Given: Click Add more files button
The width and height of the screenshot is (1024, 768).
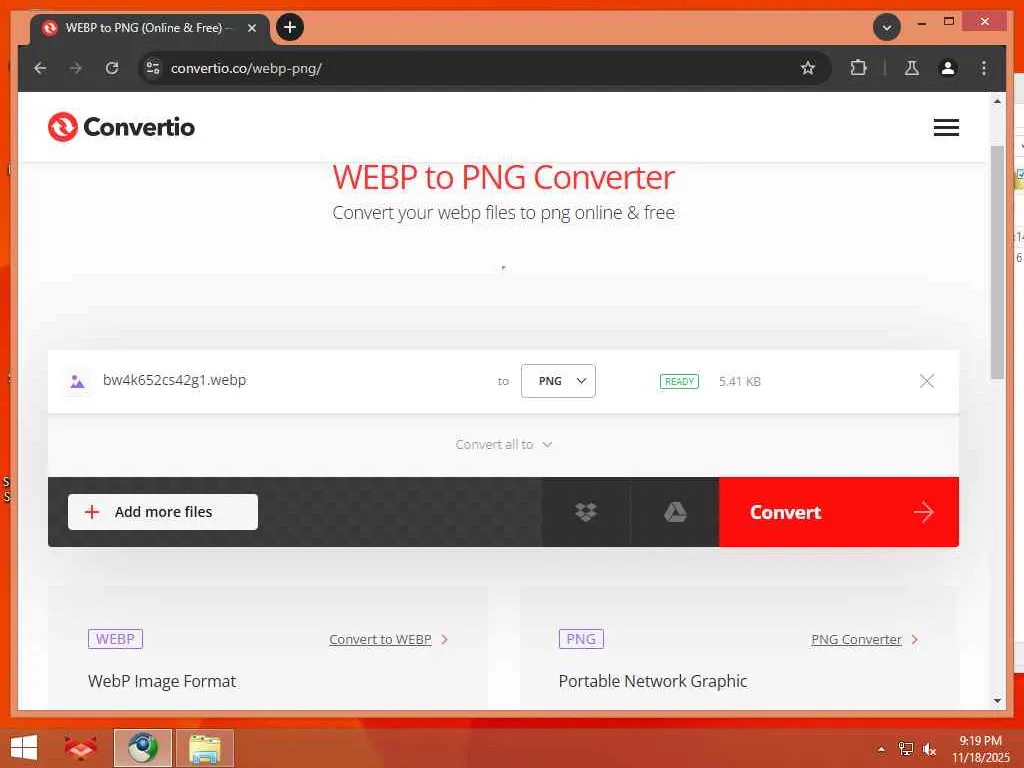Looking at the screenshot, I should [163, 512].
